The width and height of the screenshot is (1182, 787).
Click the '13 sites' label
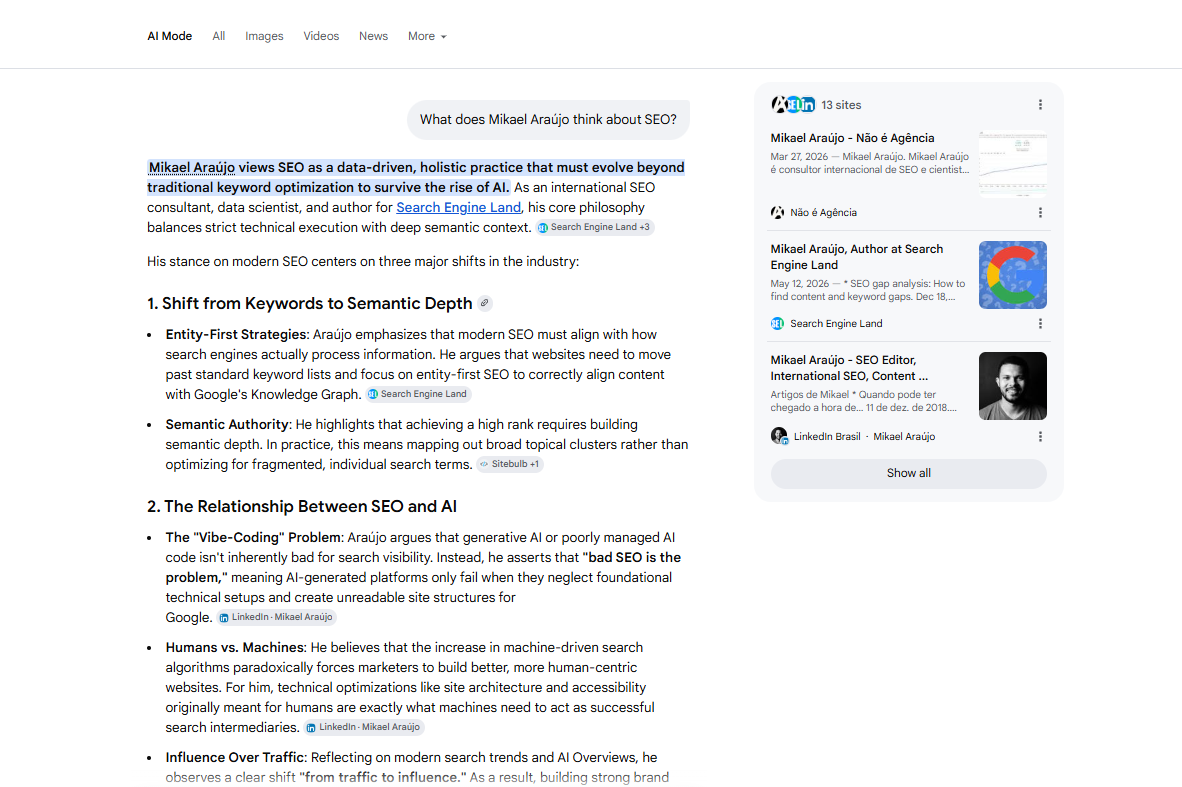pos(841,105)
